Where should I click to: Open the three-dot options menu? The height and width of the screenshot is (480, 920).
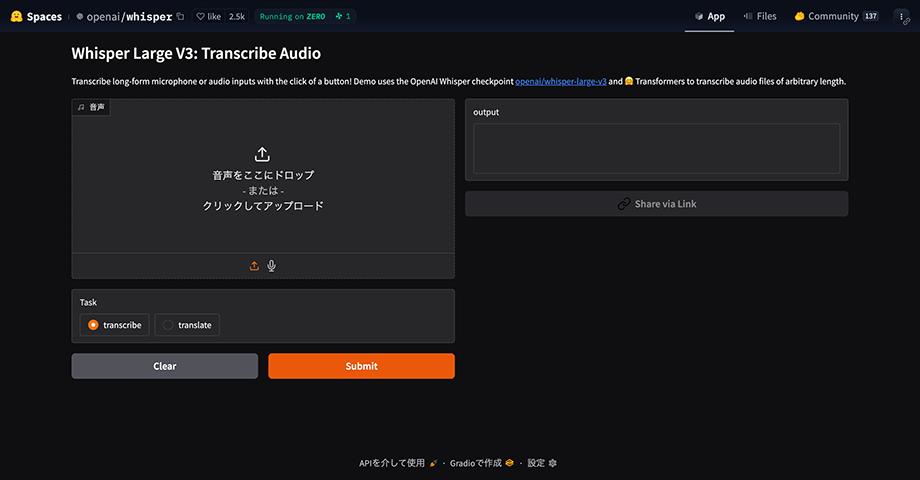pos(901,16)
